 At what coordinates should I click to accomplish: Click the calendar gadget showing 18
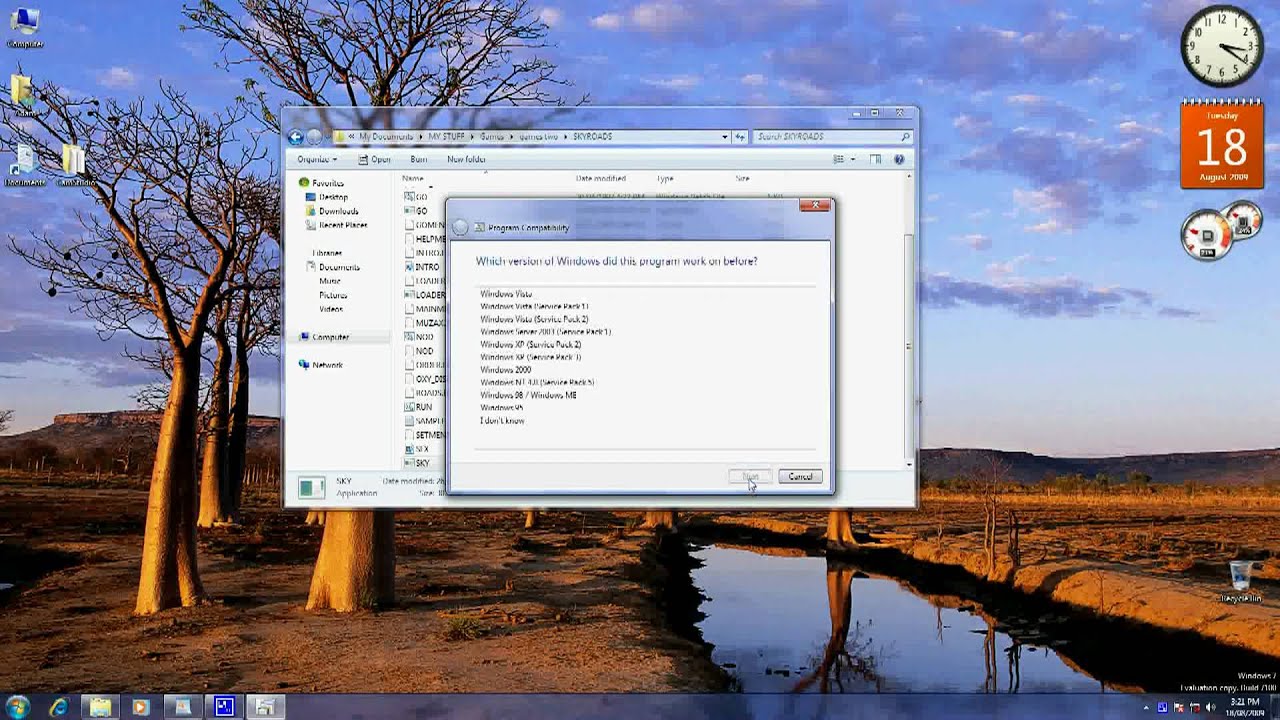[1221, 144]
